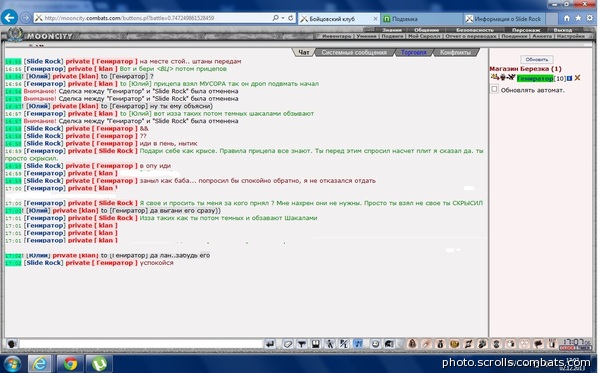
Task: Click the send message arrow icon
Action: click(x=270, y=344)
